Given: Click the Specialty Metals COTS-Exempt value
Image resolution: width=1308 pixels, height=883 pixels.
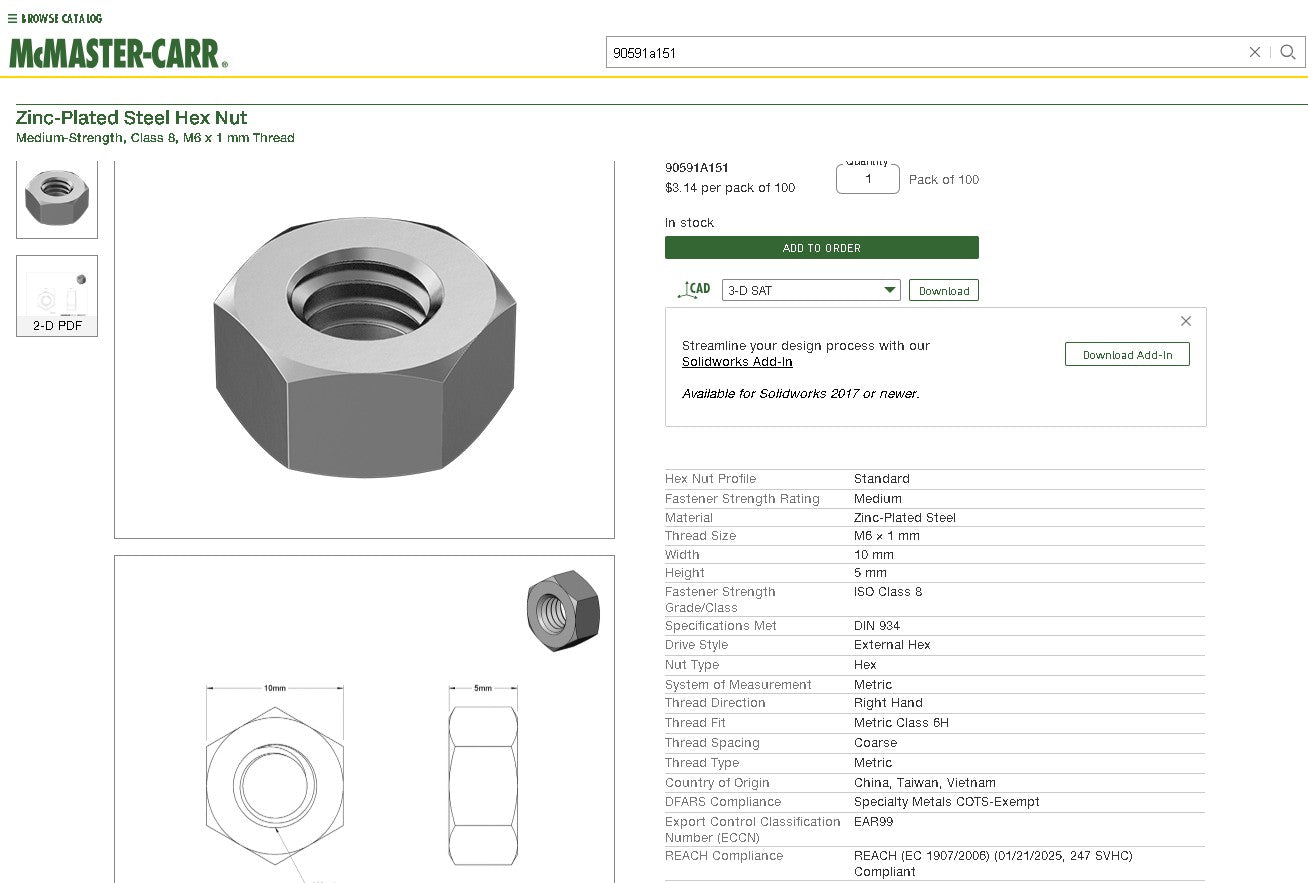Looking at the screenshot, I should (x=947, y=802).
